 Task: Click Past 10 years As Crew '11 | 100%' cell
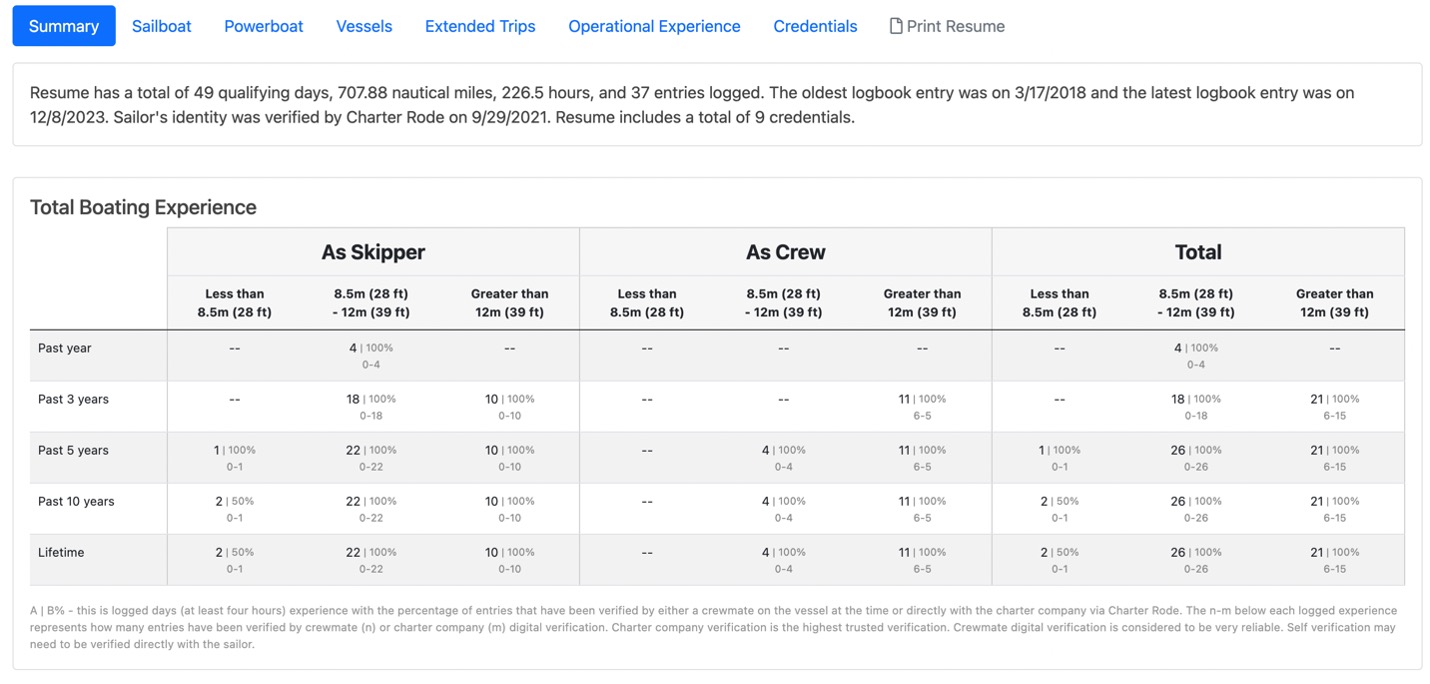pyautogui.click(x=922, y=508)
